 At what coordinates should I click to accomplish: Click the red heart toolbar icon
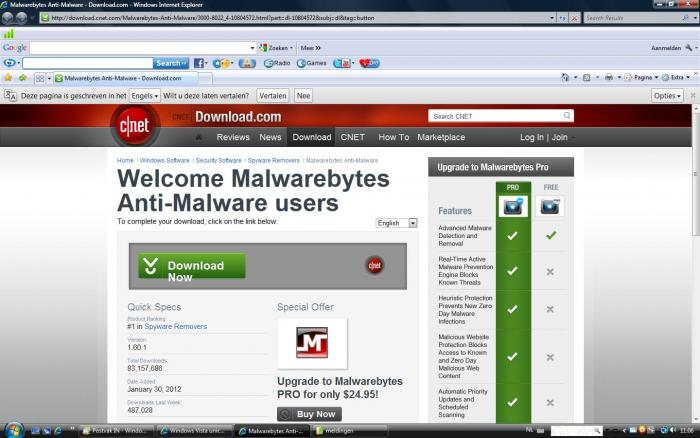[369, 63]
